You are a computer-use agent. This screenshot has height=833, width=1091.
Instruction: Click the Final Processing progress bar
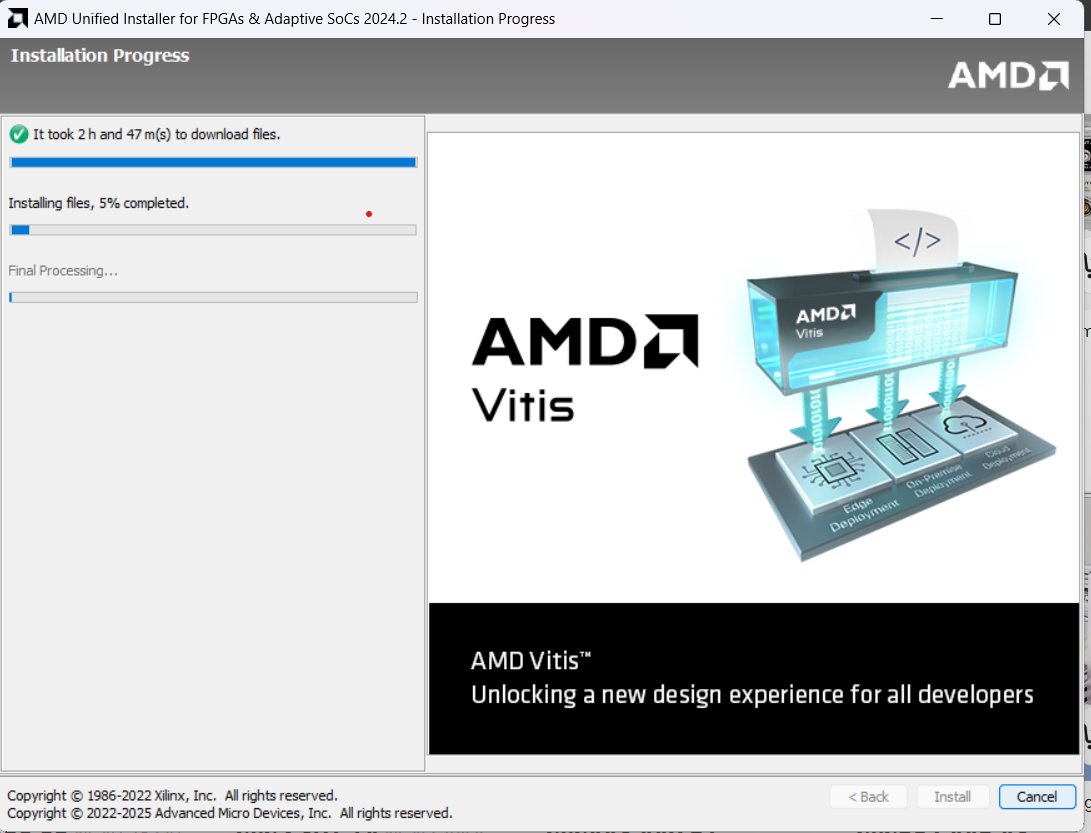click(213, 297)
